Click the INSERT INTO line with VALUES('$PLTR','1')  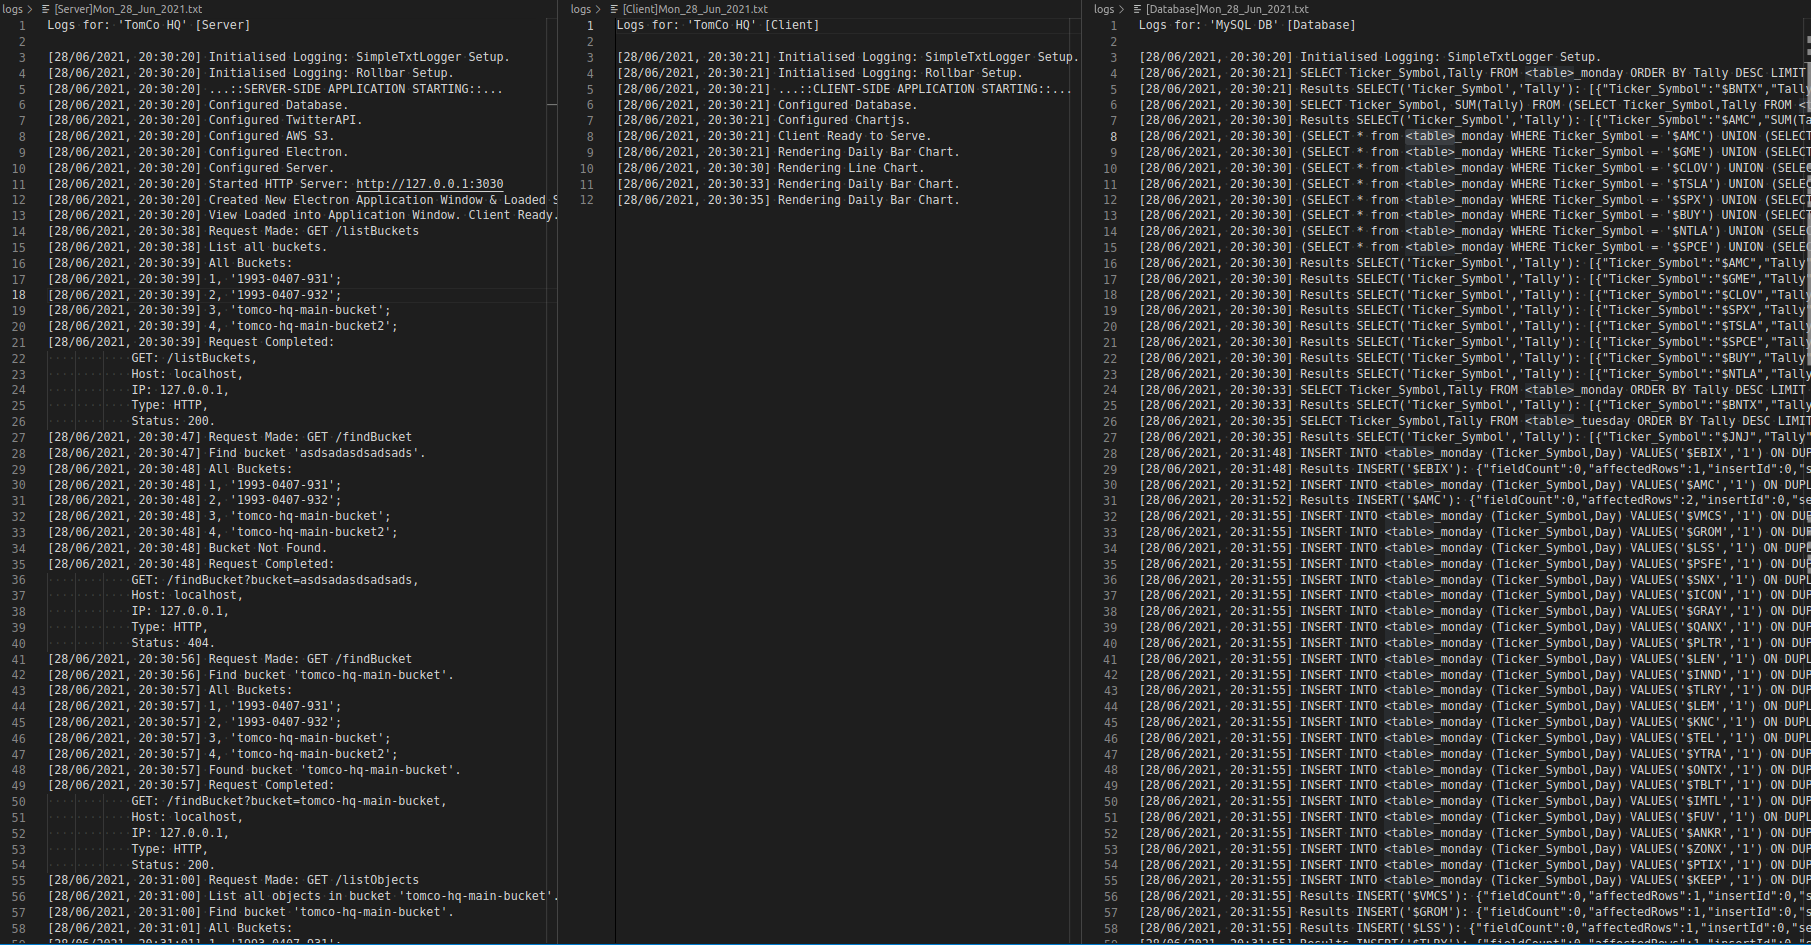click(x=1474, y=643)
